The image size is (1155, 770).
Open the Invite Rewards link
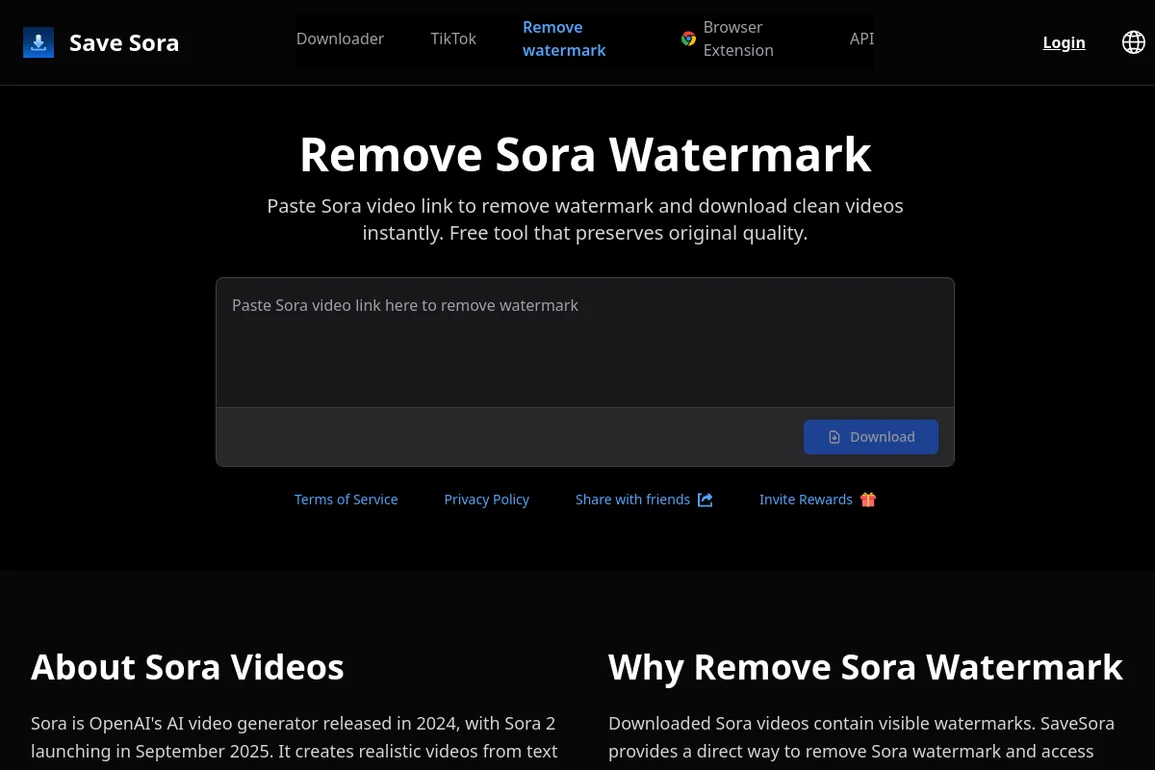[x=805, y=500]
